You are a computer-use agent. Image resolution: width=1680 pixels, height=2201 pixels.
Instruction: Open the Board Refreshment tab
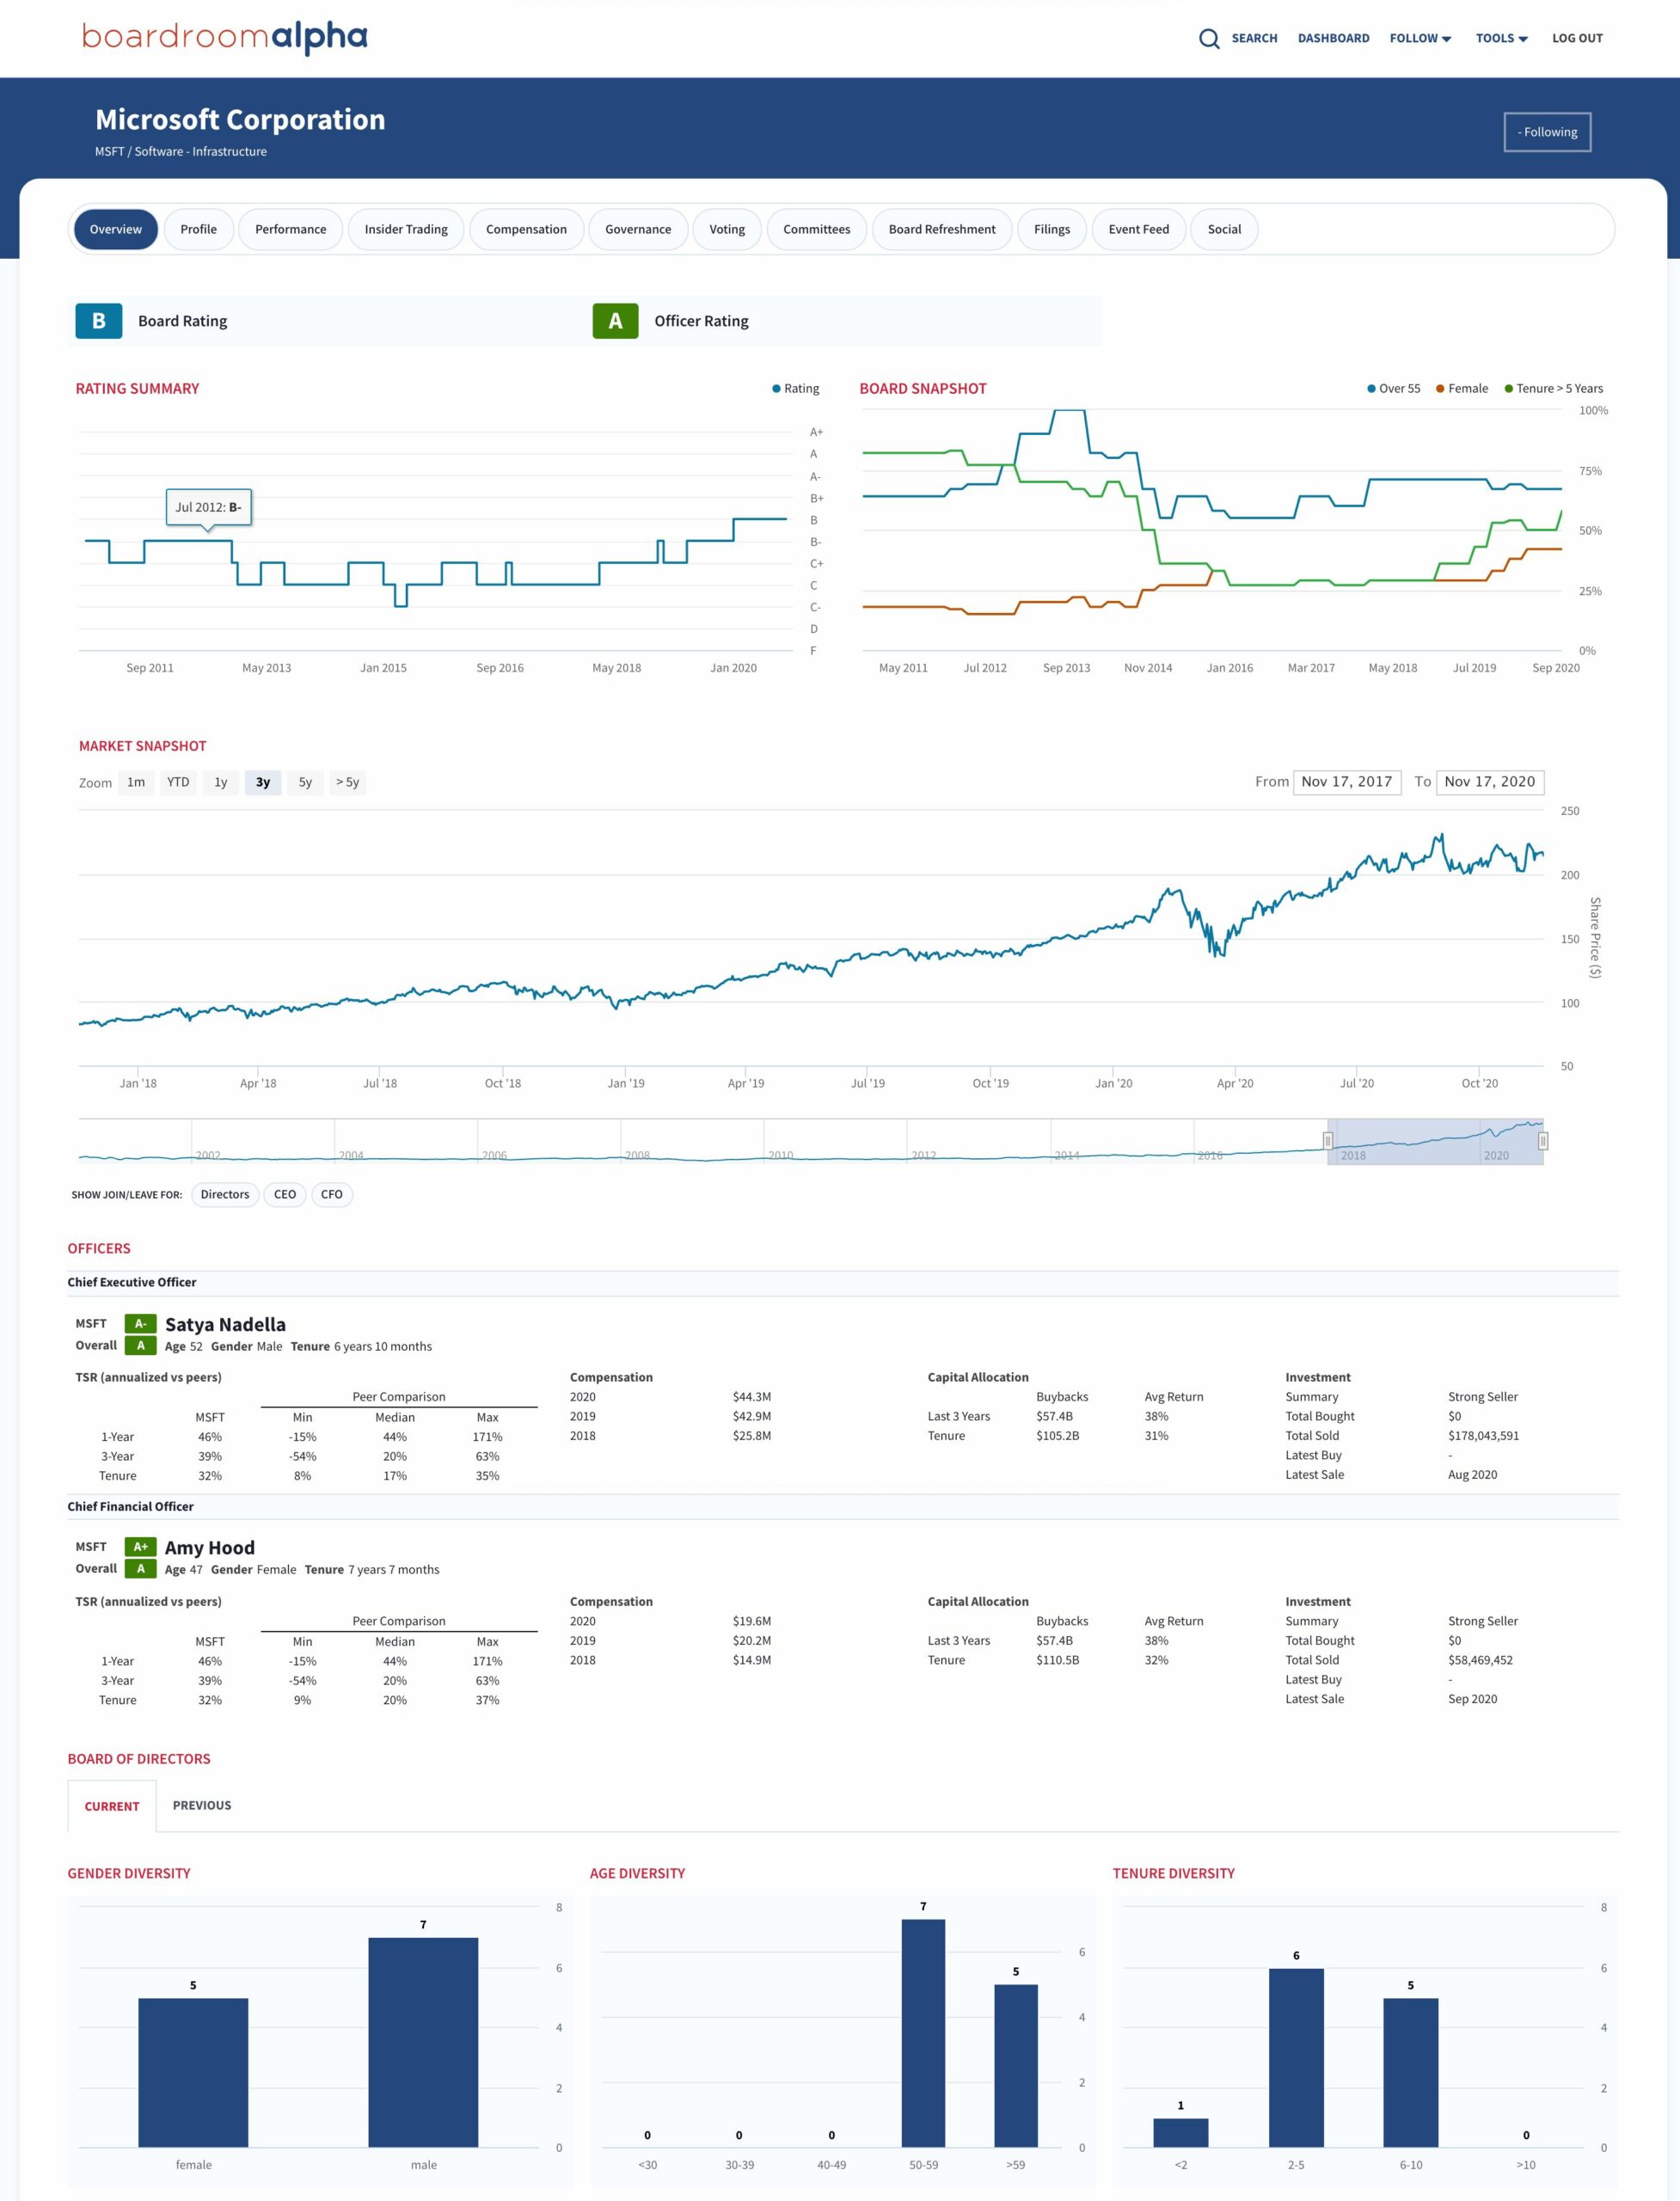tap(942, 229)
